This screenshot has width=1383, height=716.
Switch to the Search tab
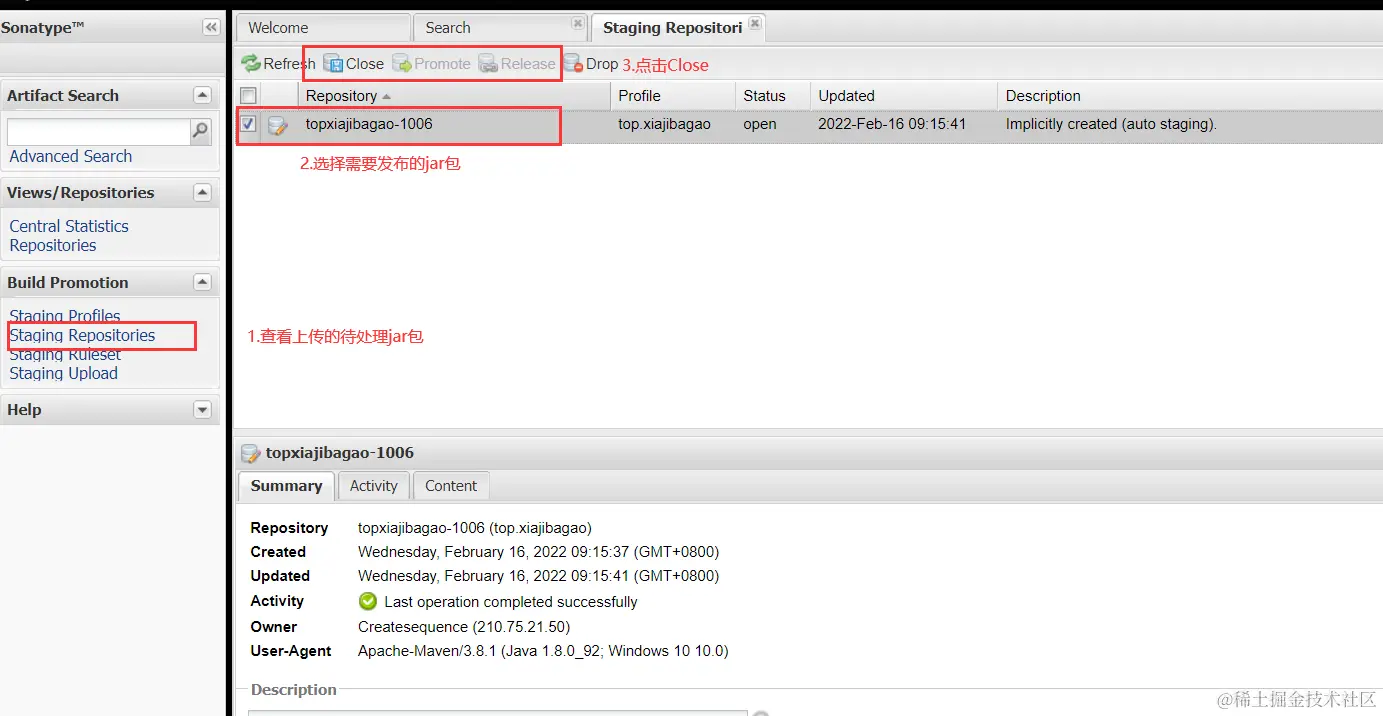500,28
